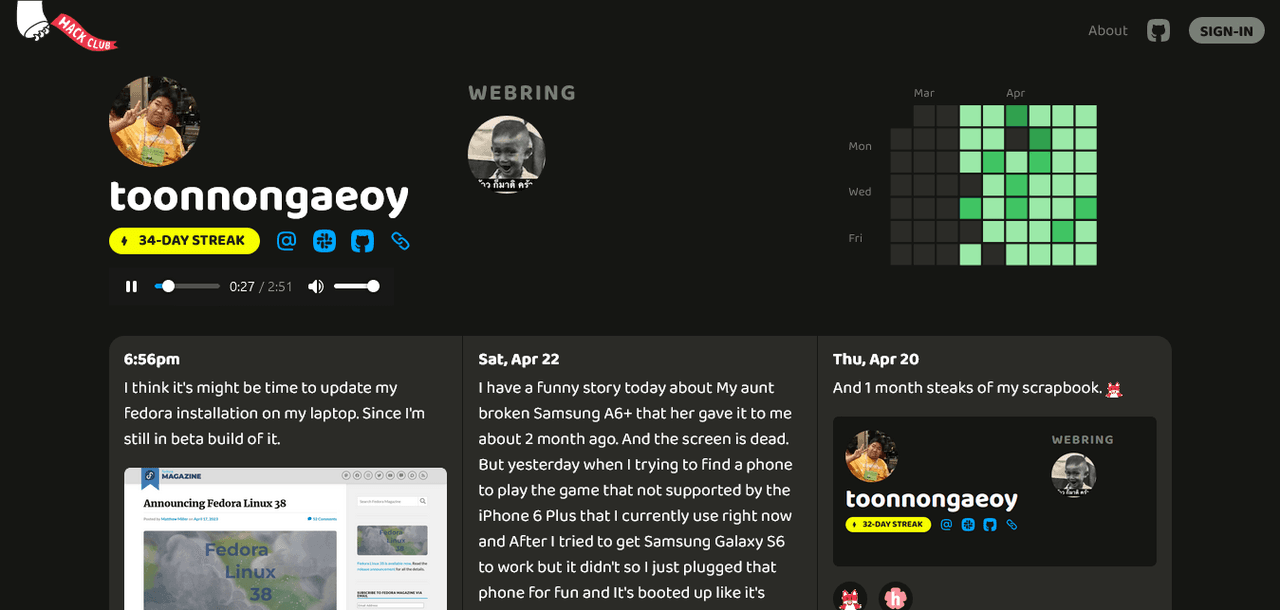Click the pink 'h' reaction button
Viewport: 1280px width, 610px height.
[x=896, y=597]
